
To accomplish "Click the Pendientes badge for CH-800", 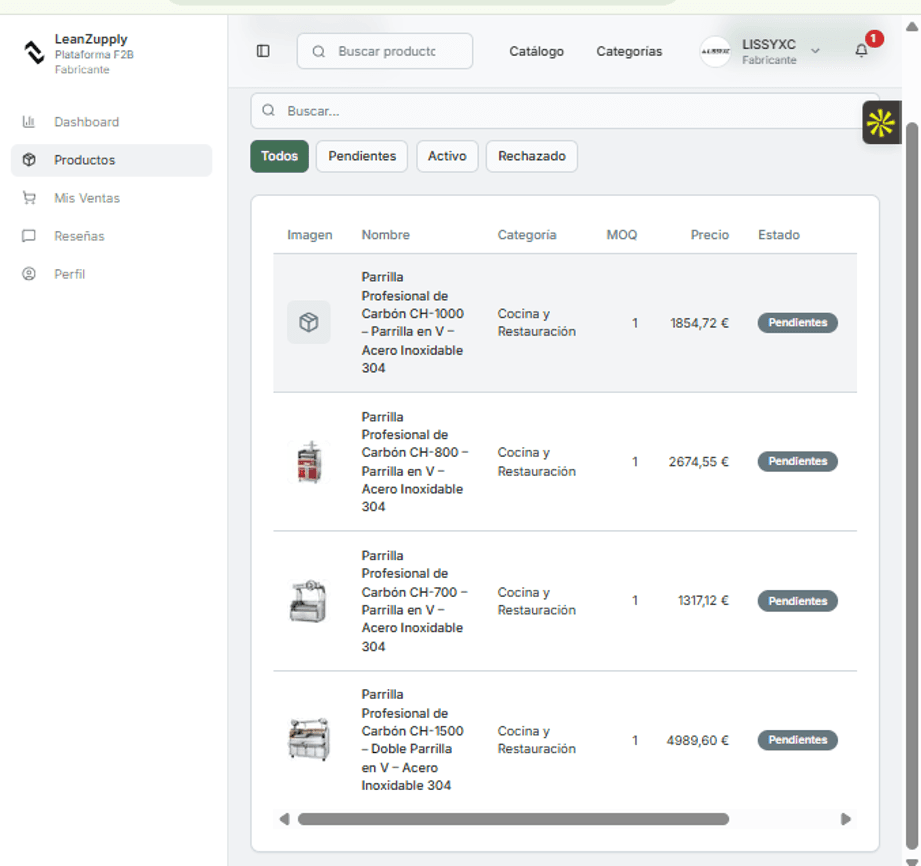I will pos(798,462).
